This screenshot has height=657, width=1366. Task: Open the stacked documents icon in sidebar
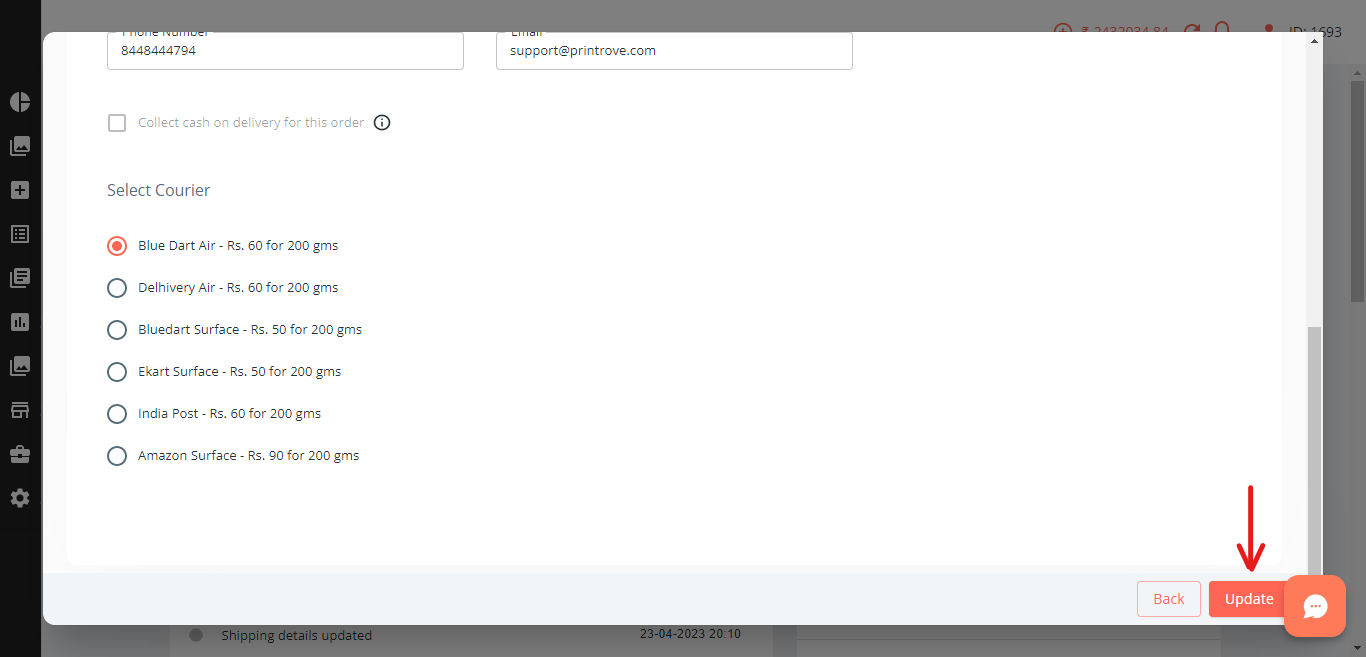(20, 278)
